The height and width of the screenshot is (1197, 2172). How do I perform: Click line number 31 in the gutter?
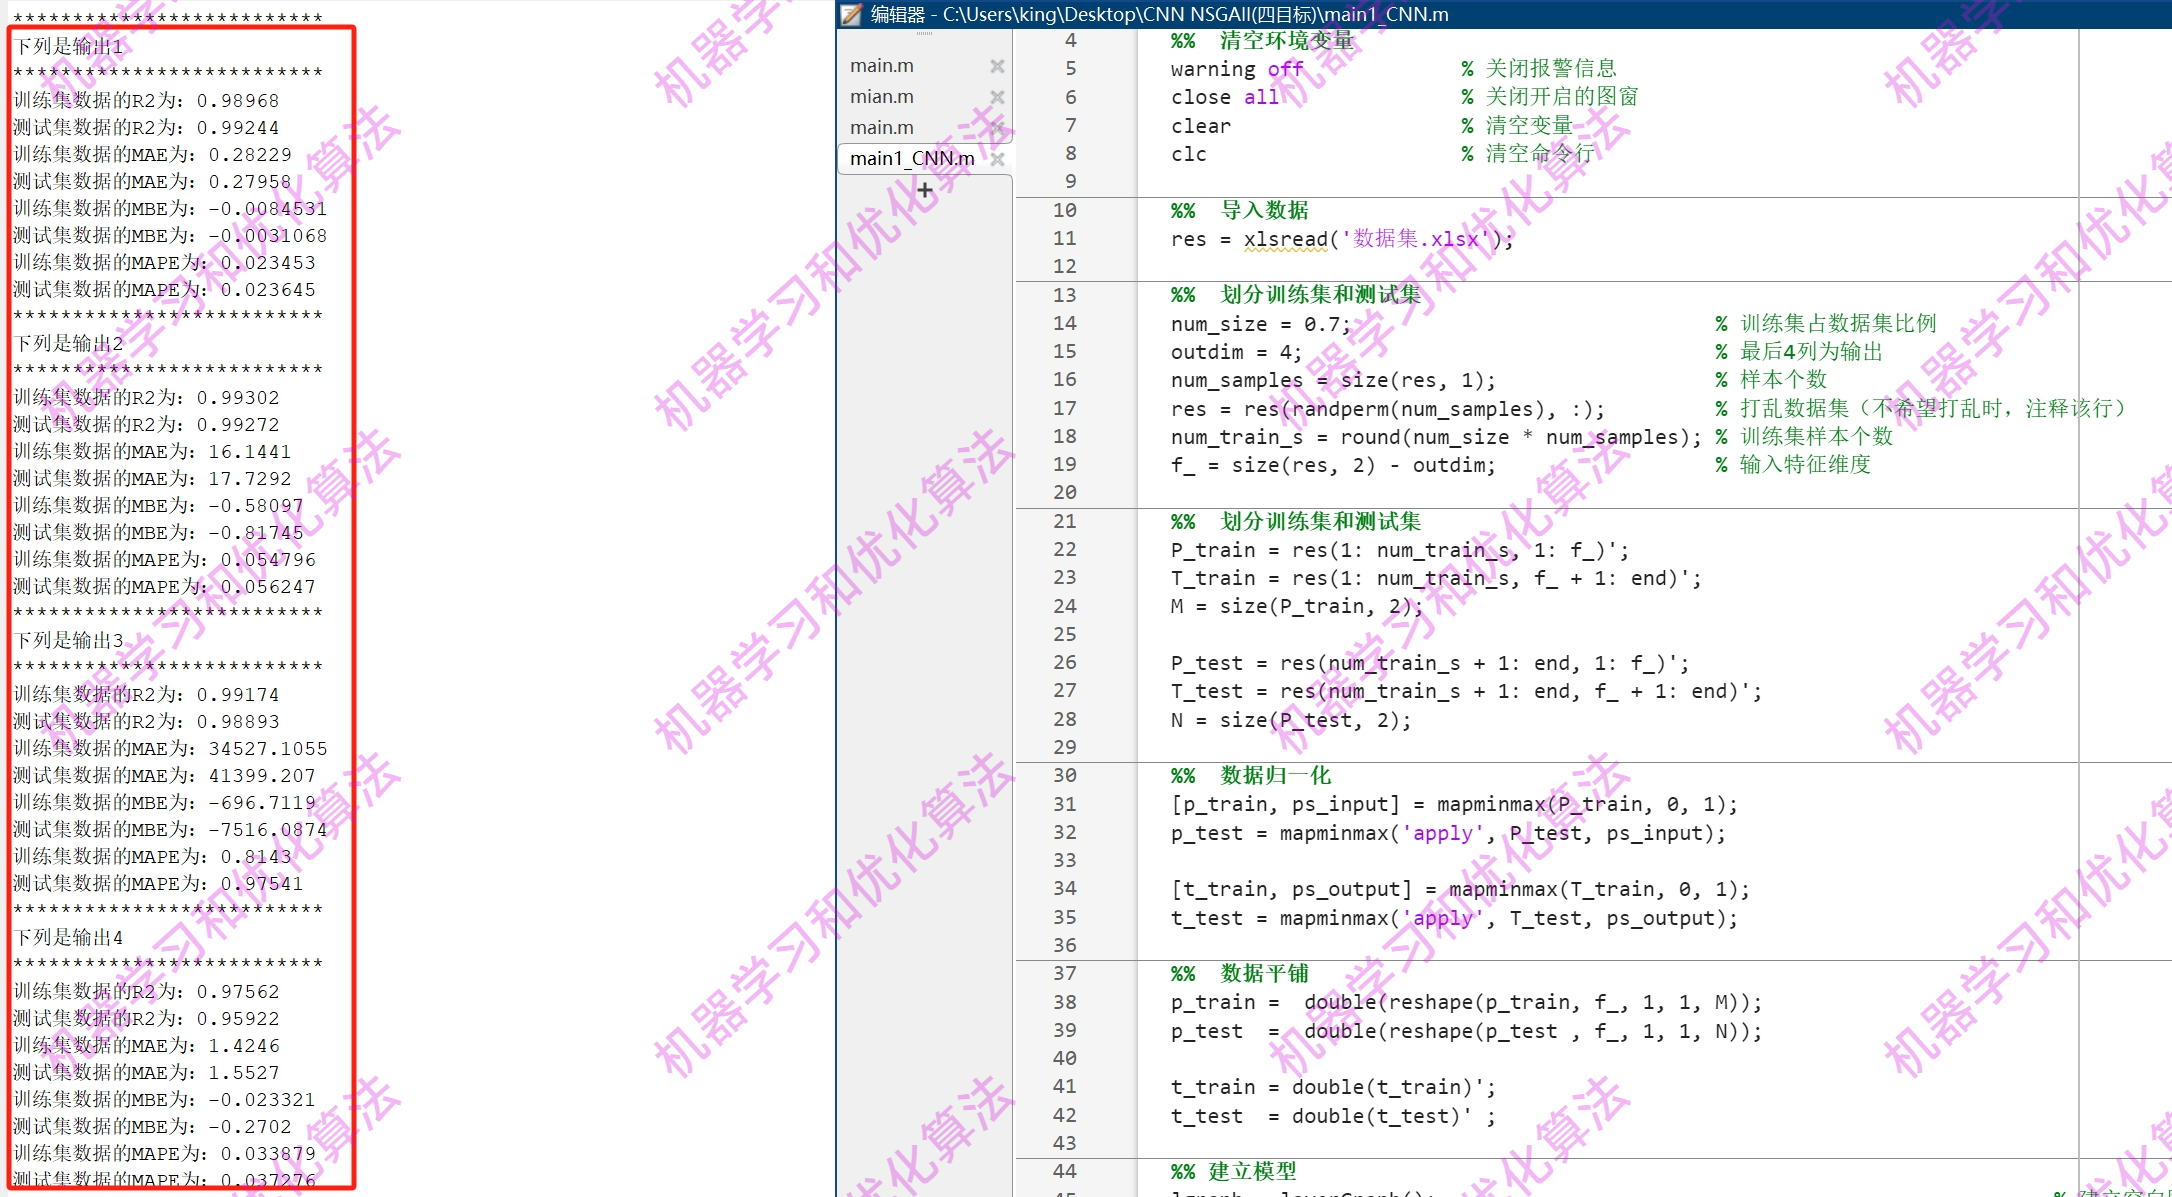(1065, 804)
